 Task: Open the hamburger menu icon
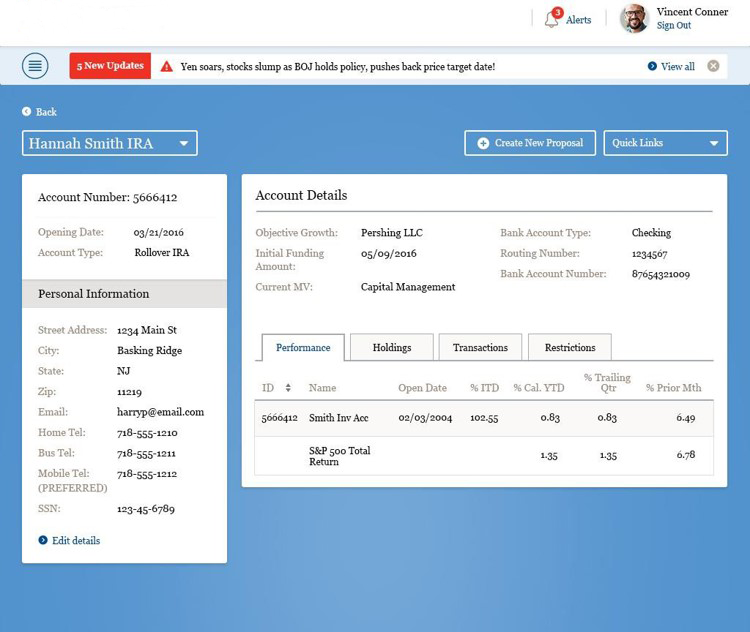[x=35, y=66]
